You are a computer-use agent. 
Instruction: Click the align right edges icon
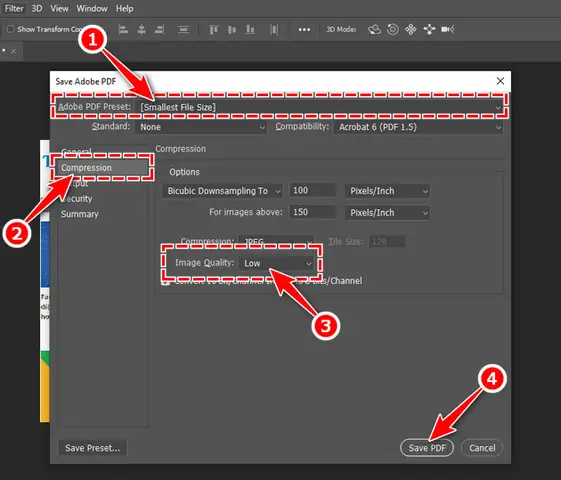[159, 29]
